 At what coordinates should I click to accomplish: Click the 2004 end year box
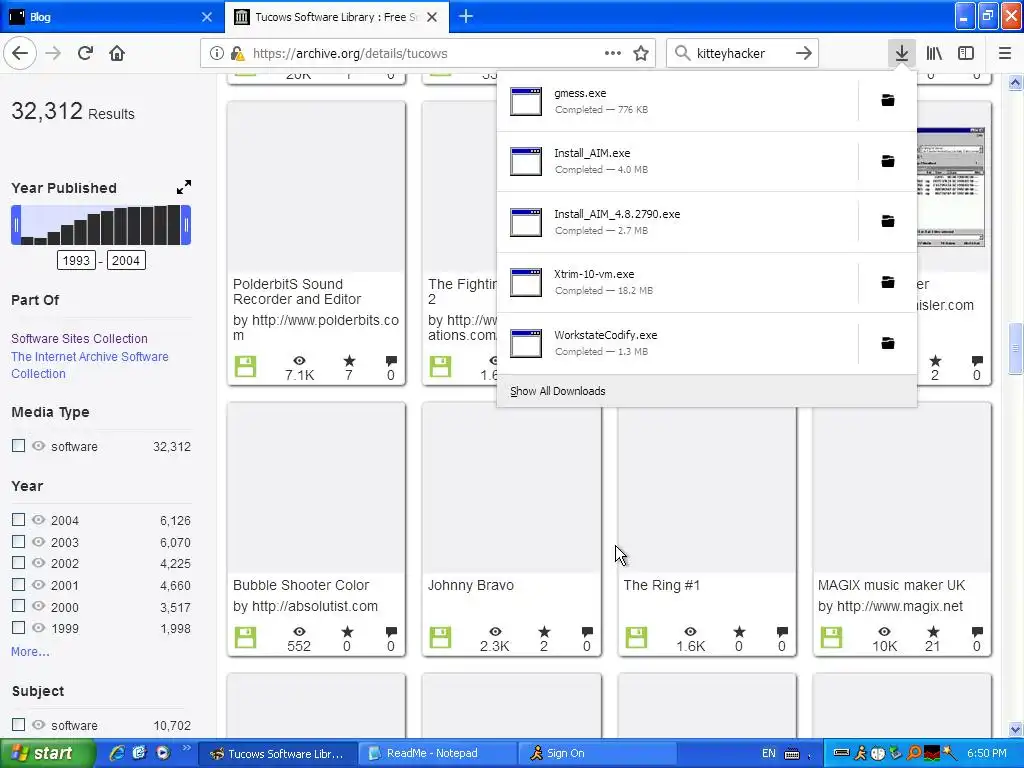pyautogui.click(x=126, y=261)
